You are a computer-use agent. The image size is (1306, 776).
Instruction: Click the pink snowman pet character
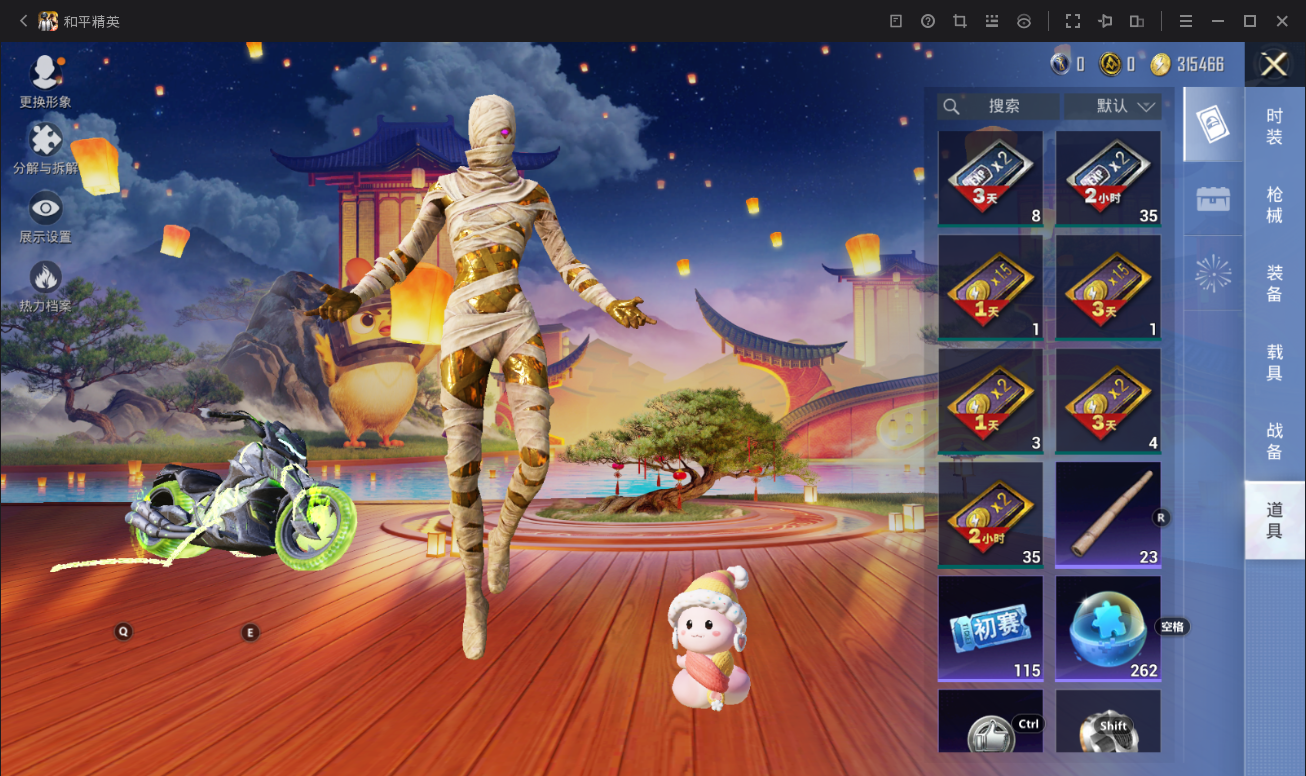(x=709, y=638)
